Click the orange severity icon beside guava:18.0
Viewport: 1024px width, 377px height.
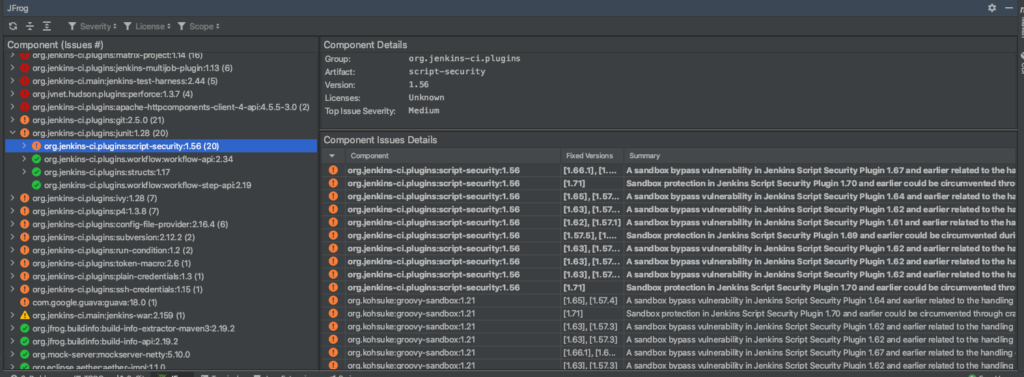point(25,302)
